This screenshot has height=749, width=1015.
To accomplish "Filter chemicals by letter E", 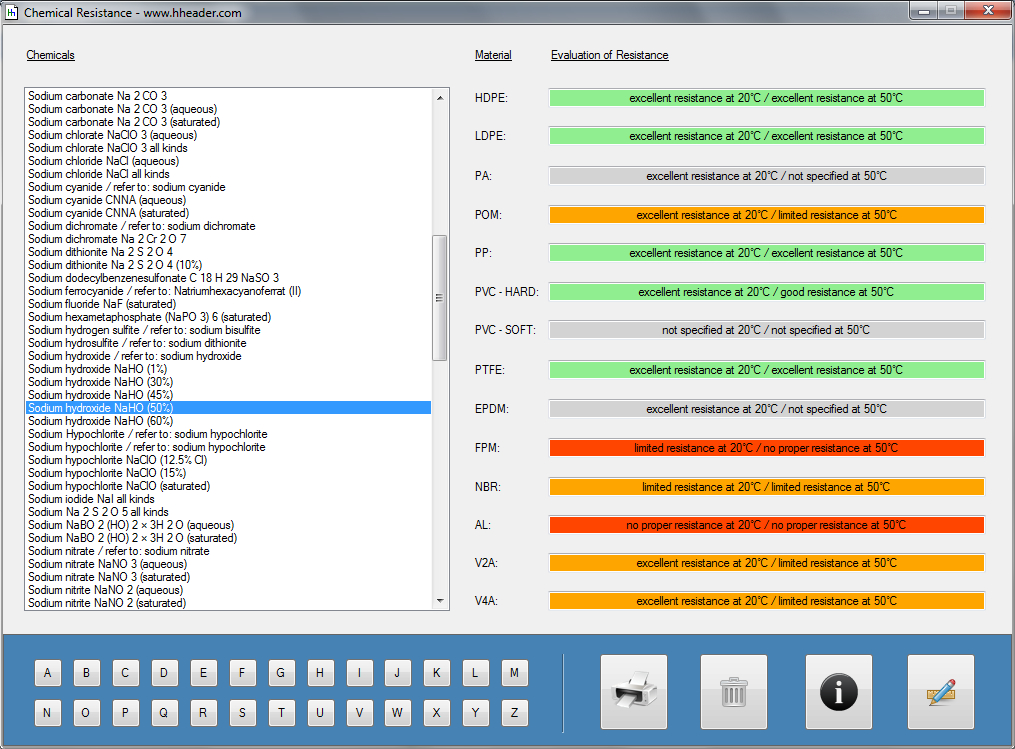I will pos(203,673).
